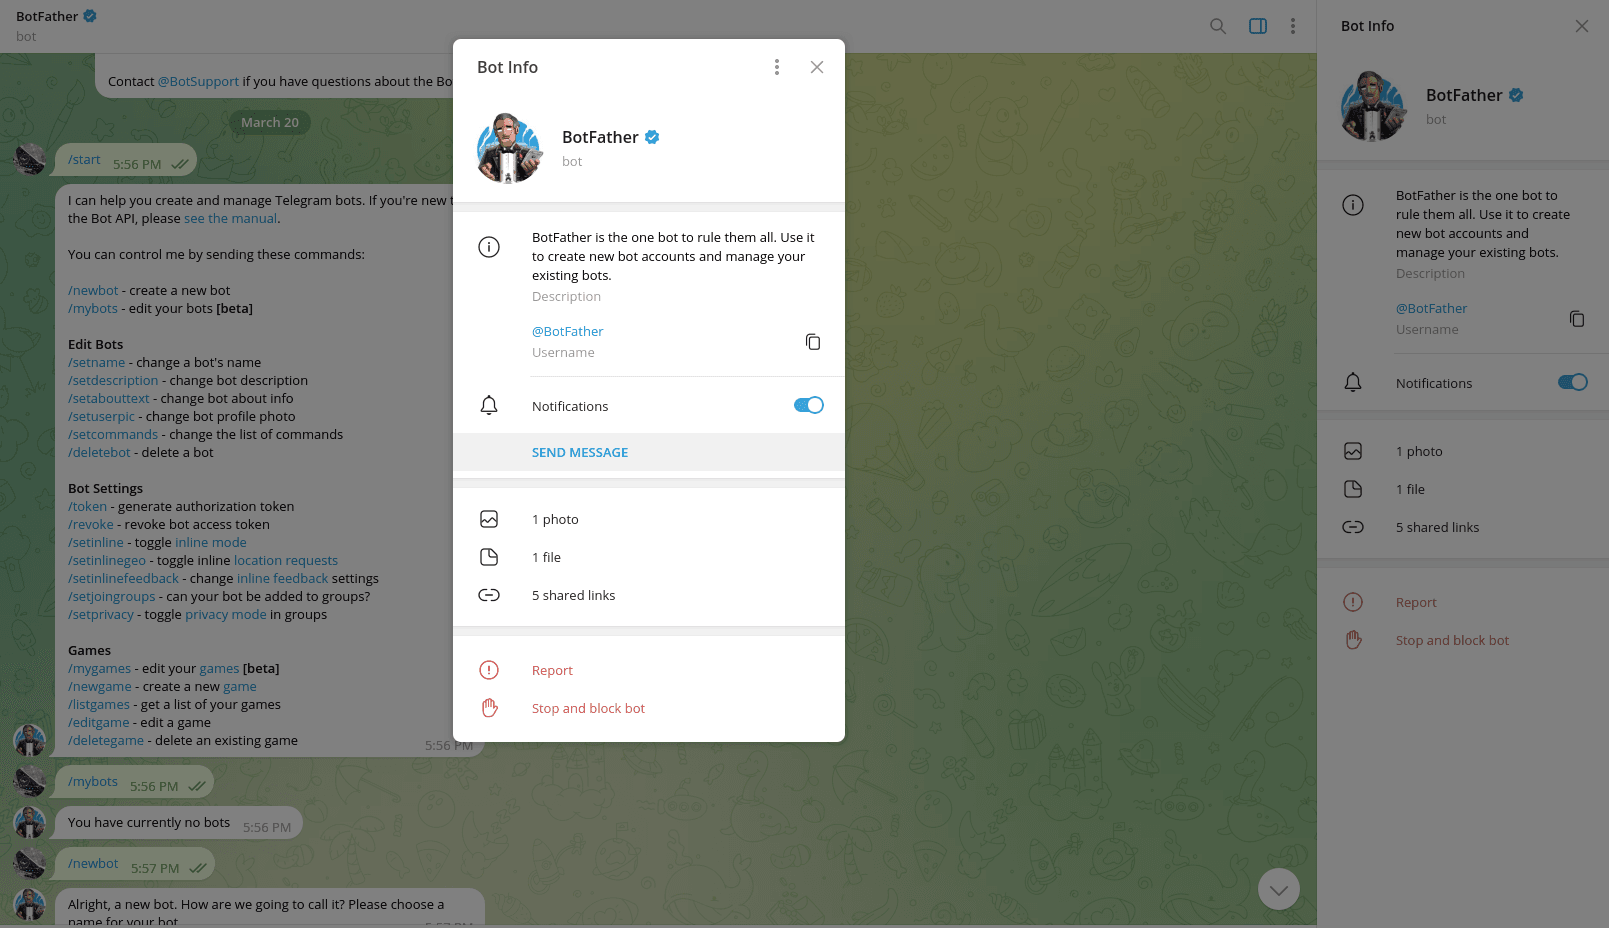1609x928 pixels.
Task: Close the right Bot Info sidebar
Action: (x=1582, y=26)
